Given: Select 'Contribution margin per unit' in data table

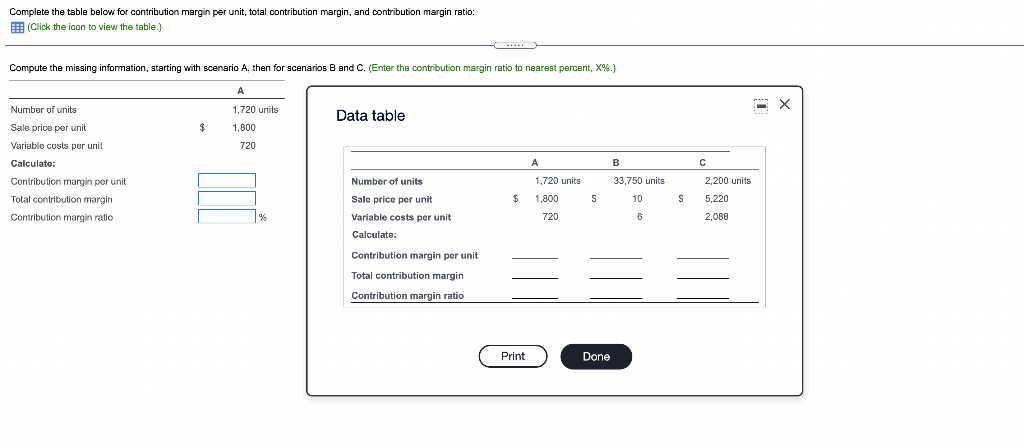Looking at the screenshot, I should click(414, 255).
